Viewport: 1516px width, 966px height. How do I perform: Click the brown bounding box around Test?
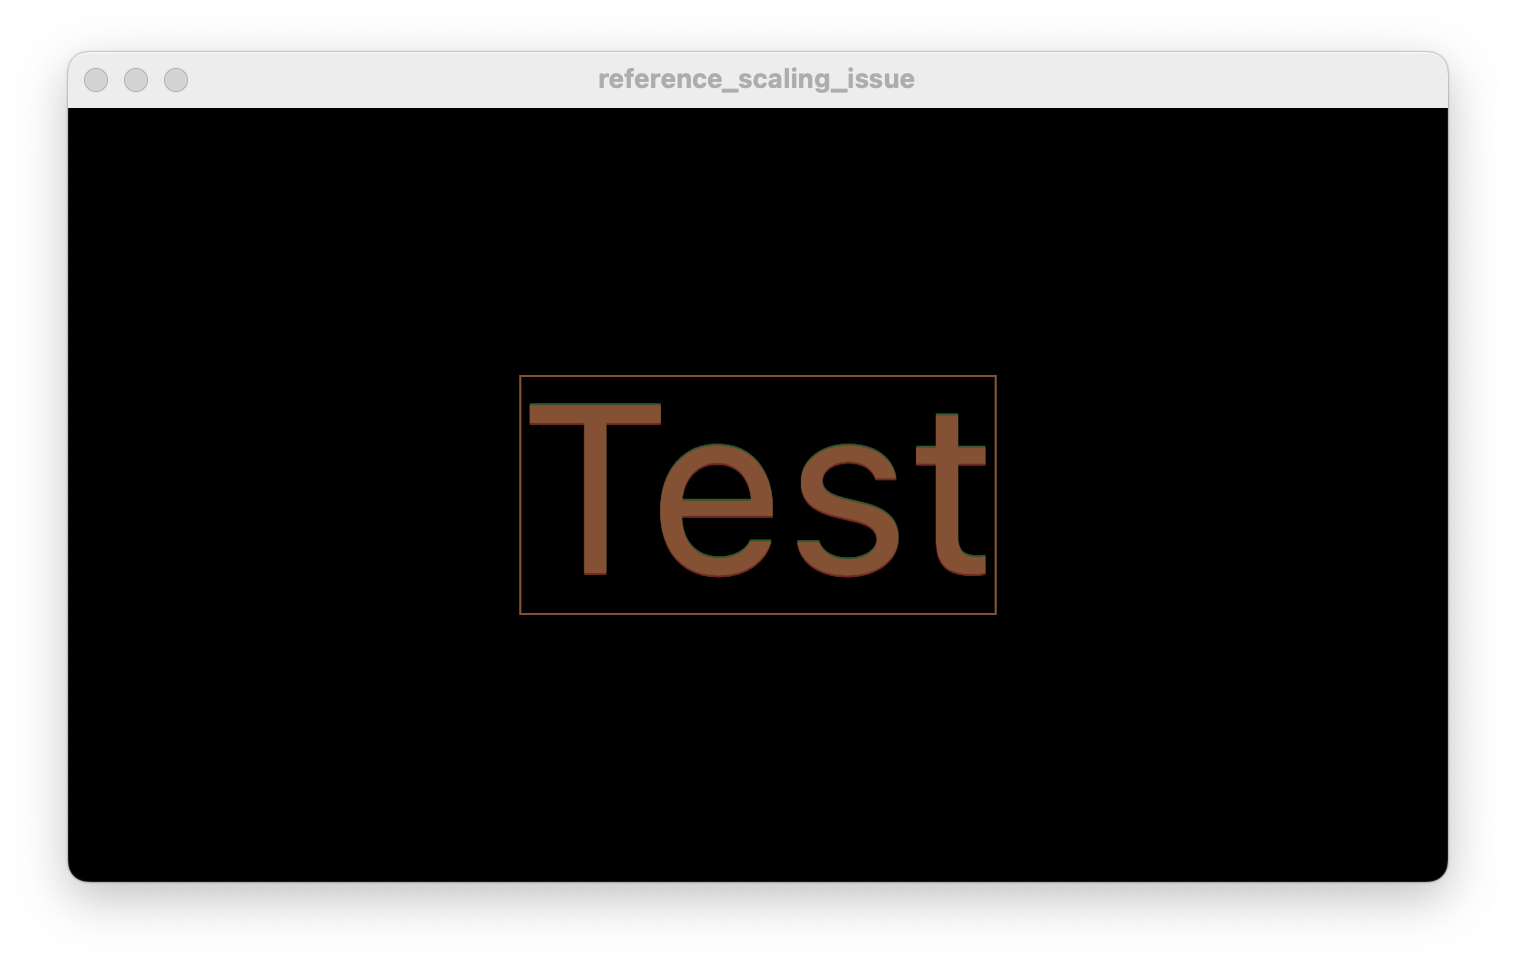click(757, 377)
